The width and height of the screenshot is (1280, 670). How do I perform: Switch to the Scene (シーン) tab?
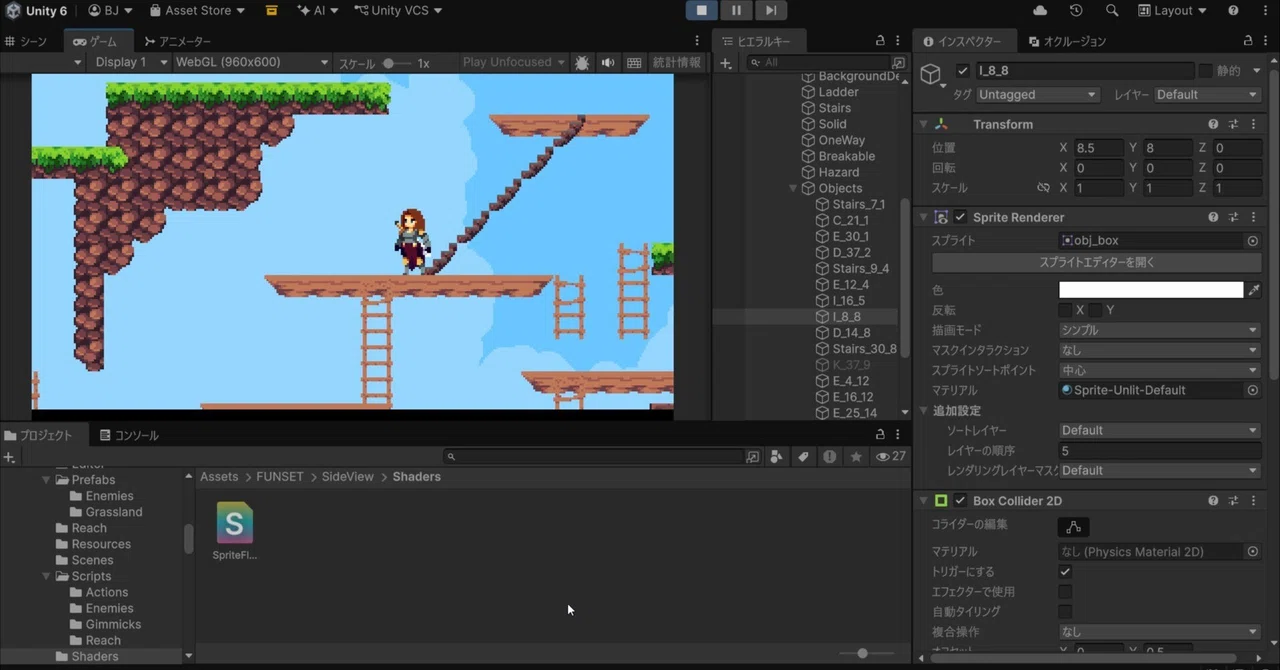click(x=26, y=41)
